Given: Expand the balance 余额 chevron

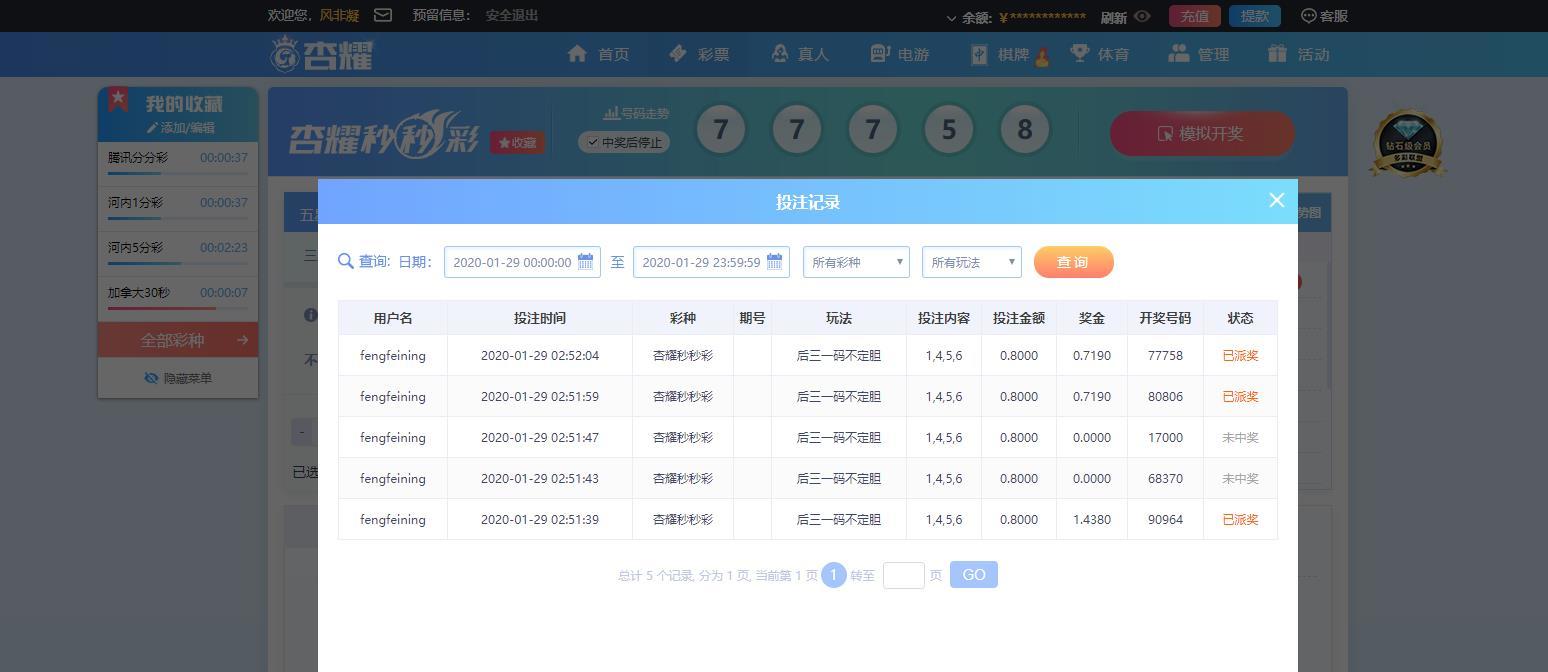Looking at the screenshot, I should pos(951,17).
